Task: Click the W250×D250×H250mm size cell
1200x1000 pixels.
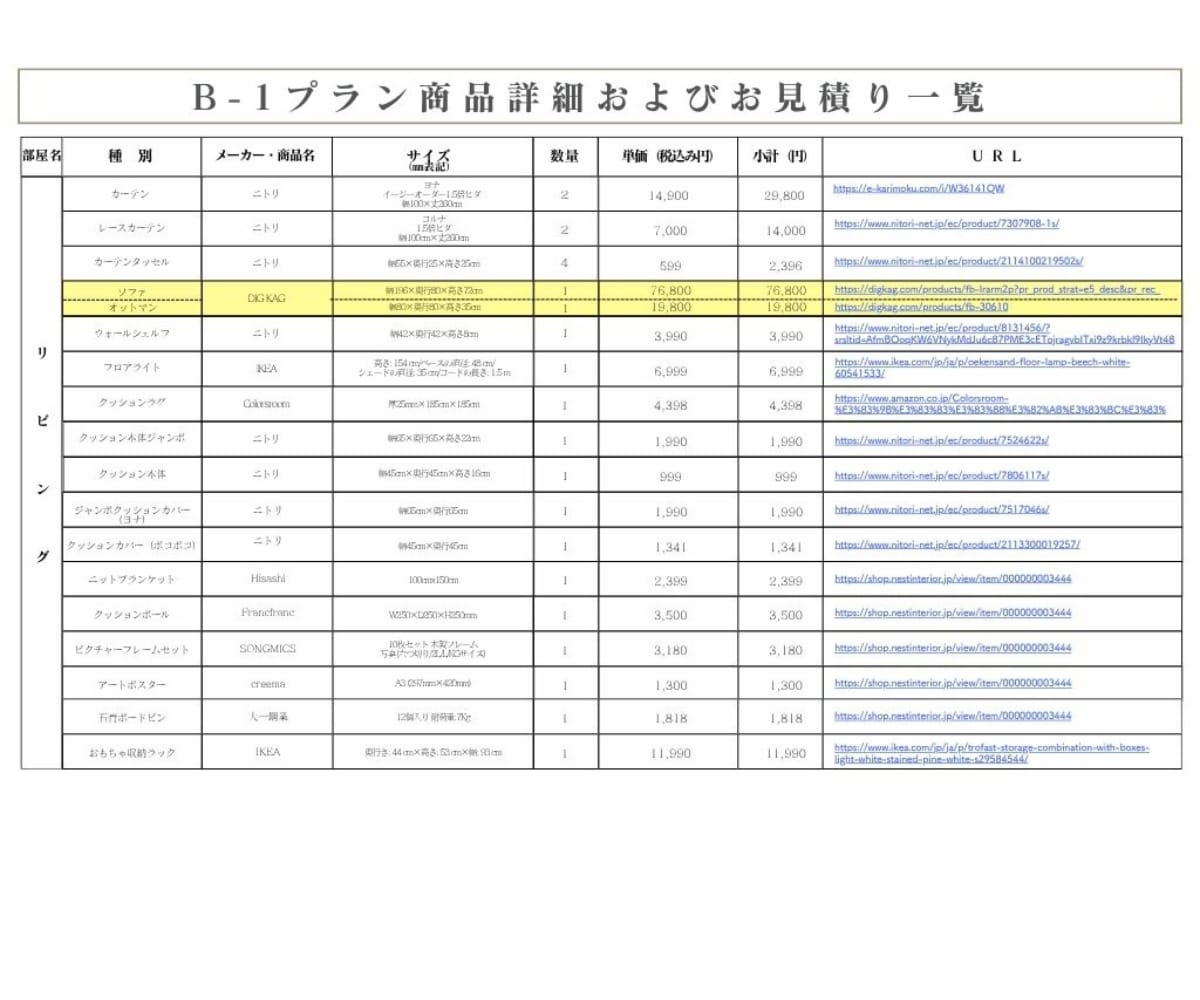Action: coord(432,615)
